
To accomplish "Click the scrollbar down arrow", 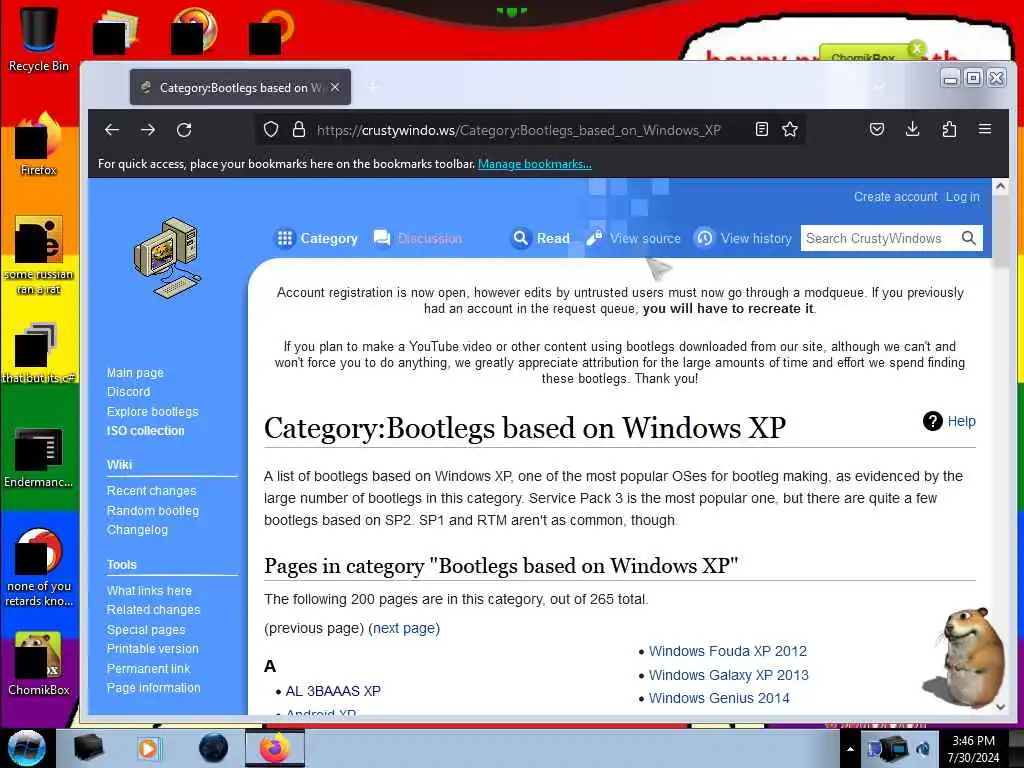I will click(x=1000, y=707).
